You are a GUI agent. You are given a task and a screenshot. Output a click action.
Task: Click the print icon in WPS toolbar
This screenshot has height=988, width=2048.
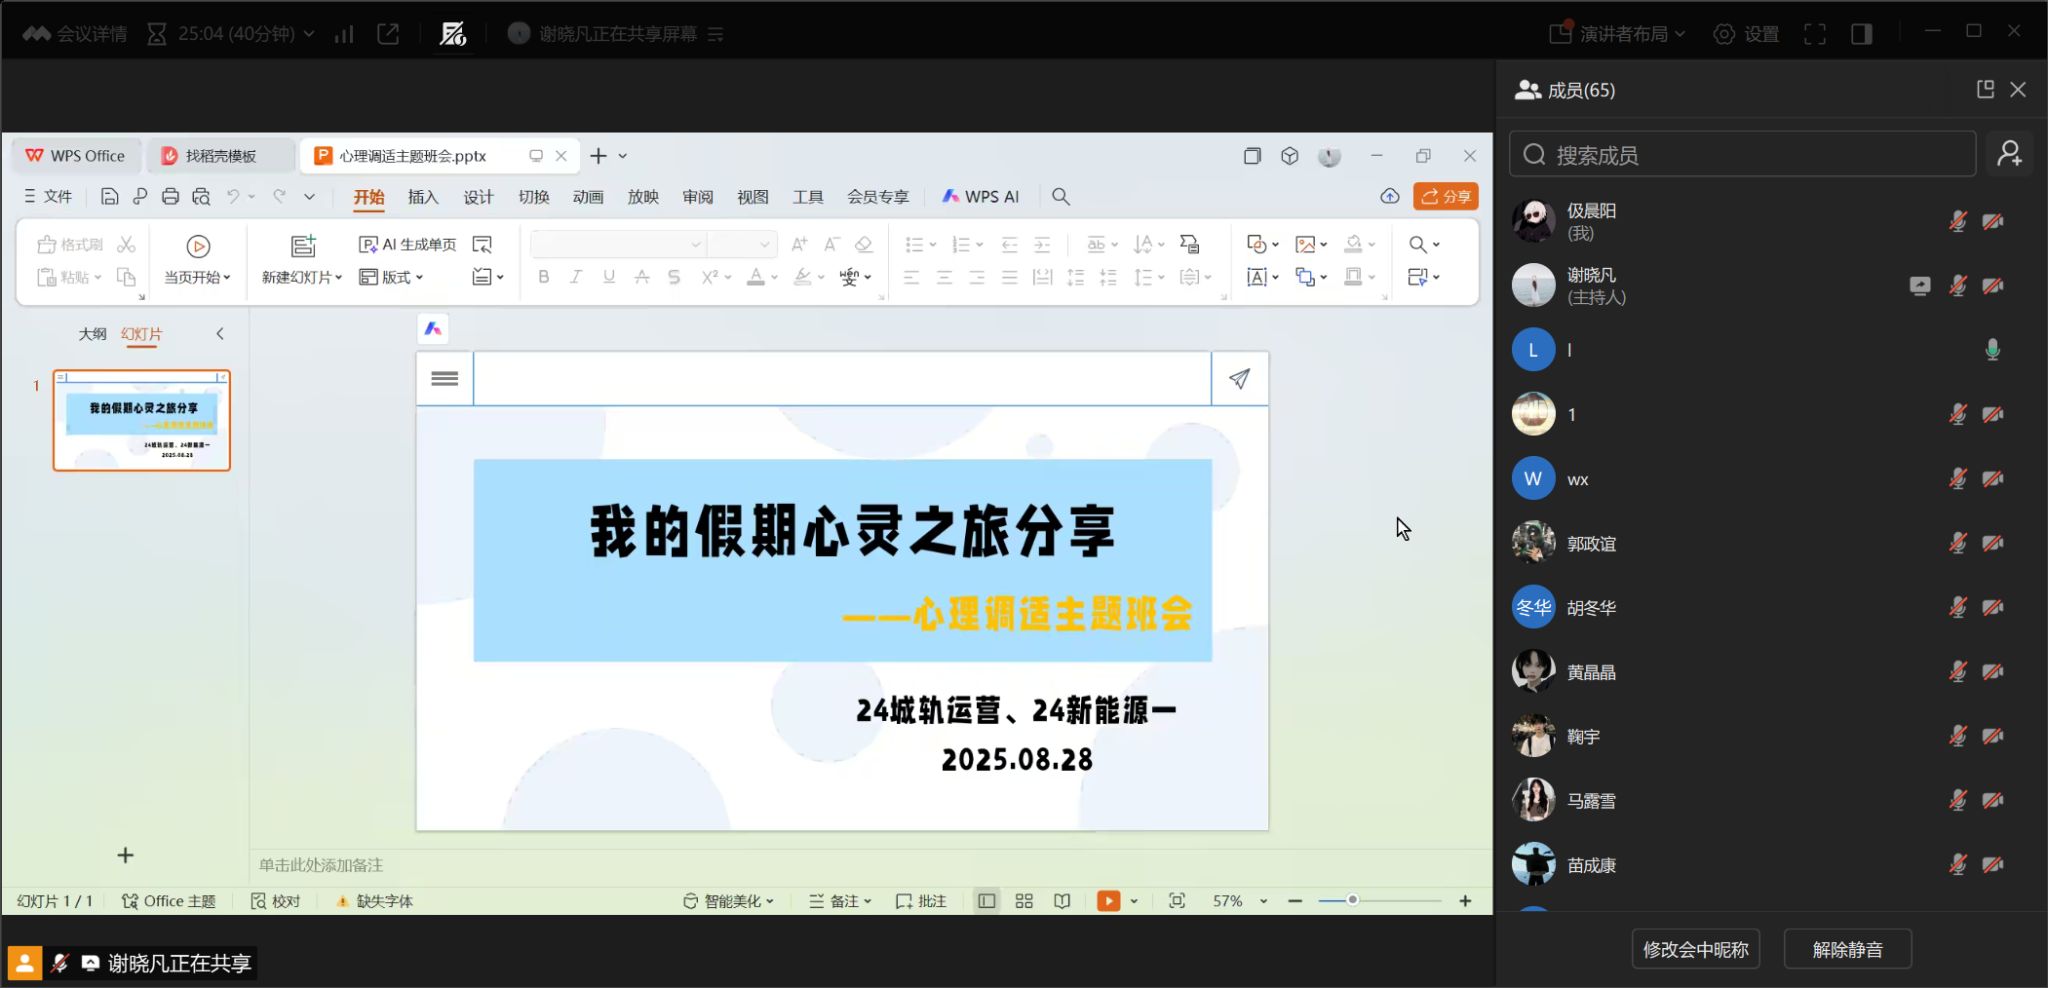[170, 197]
